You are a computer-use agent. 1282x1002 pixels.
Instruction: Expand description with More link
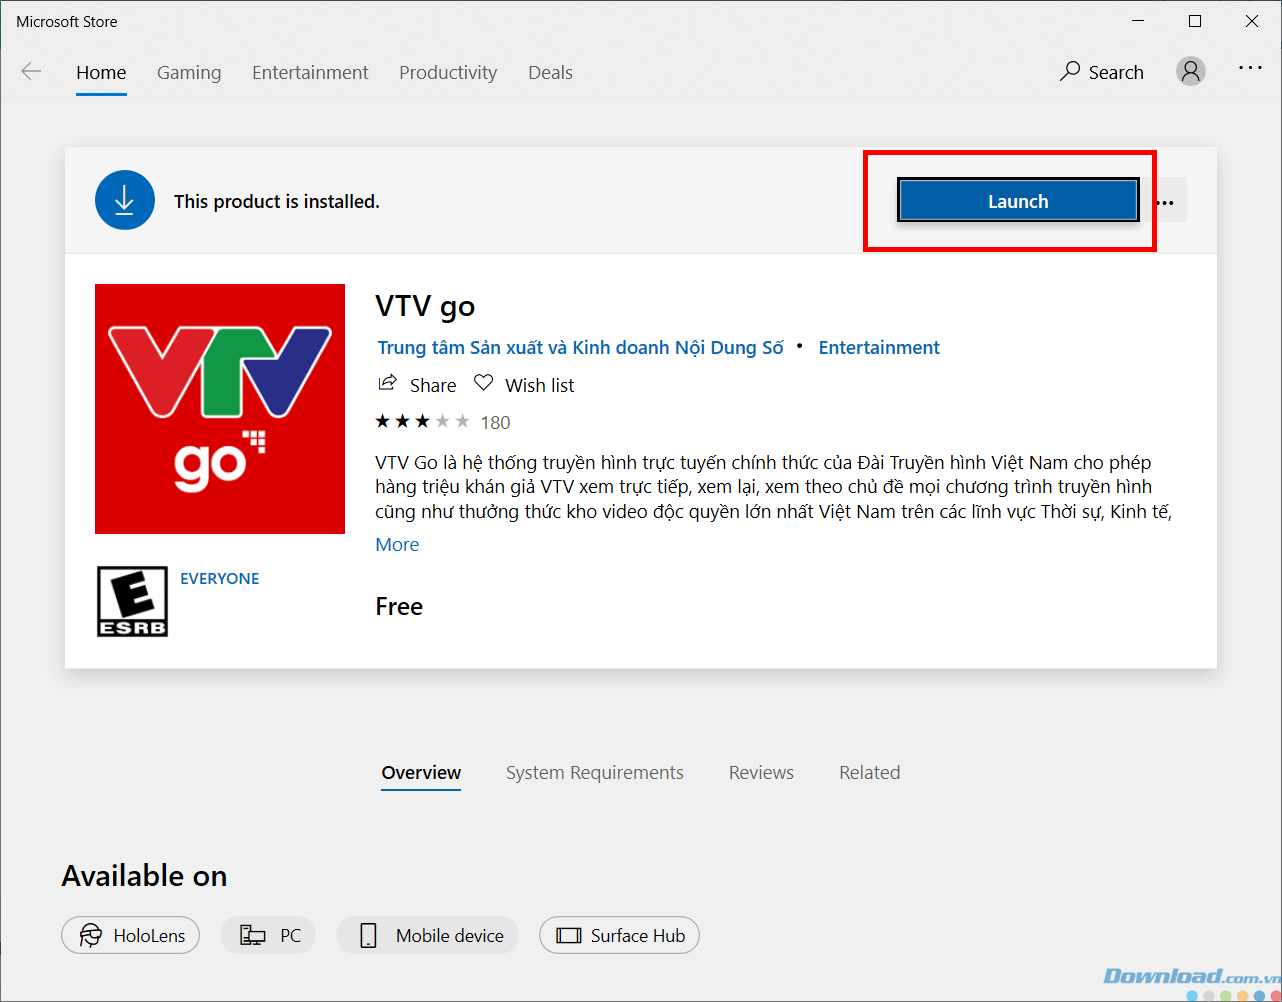click(x=397, y=545)
